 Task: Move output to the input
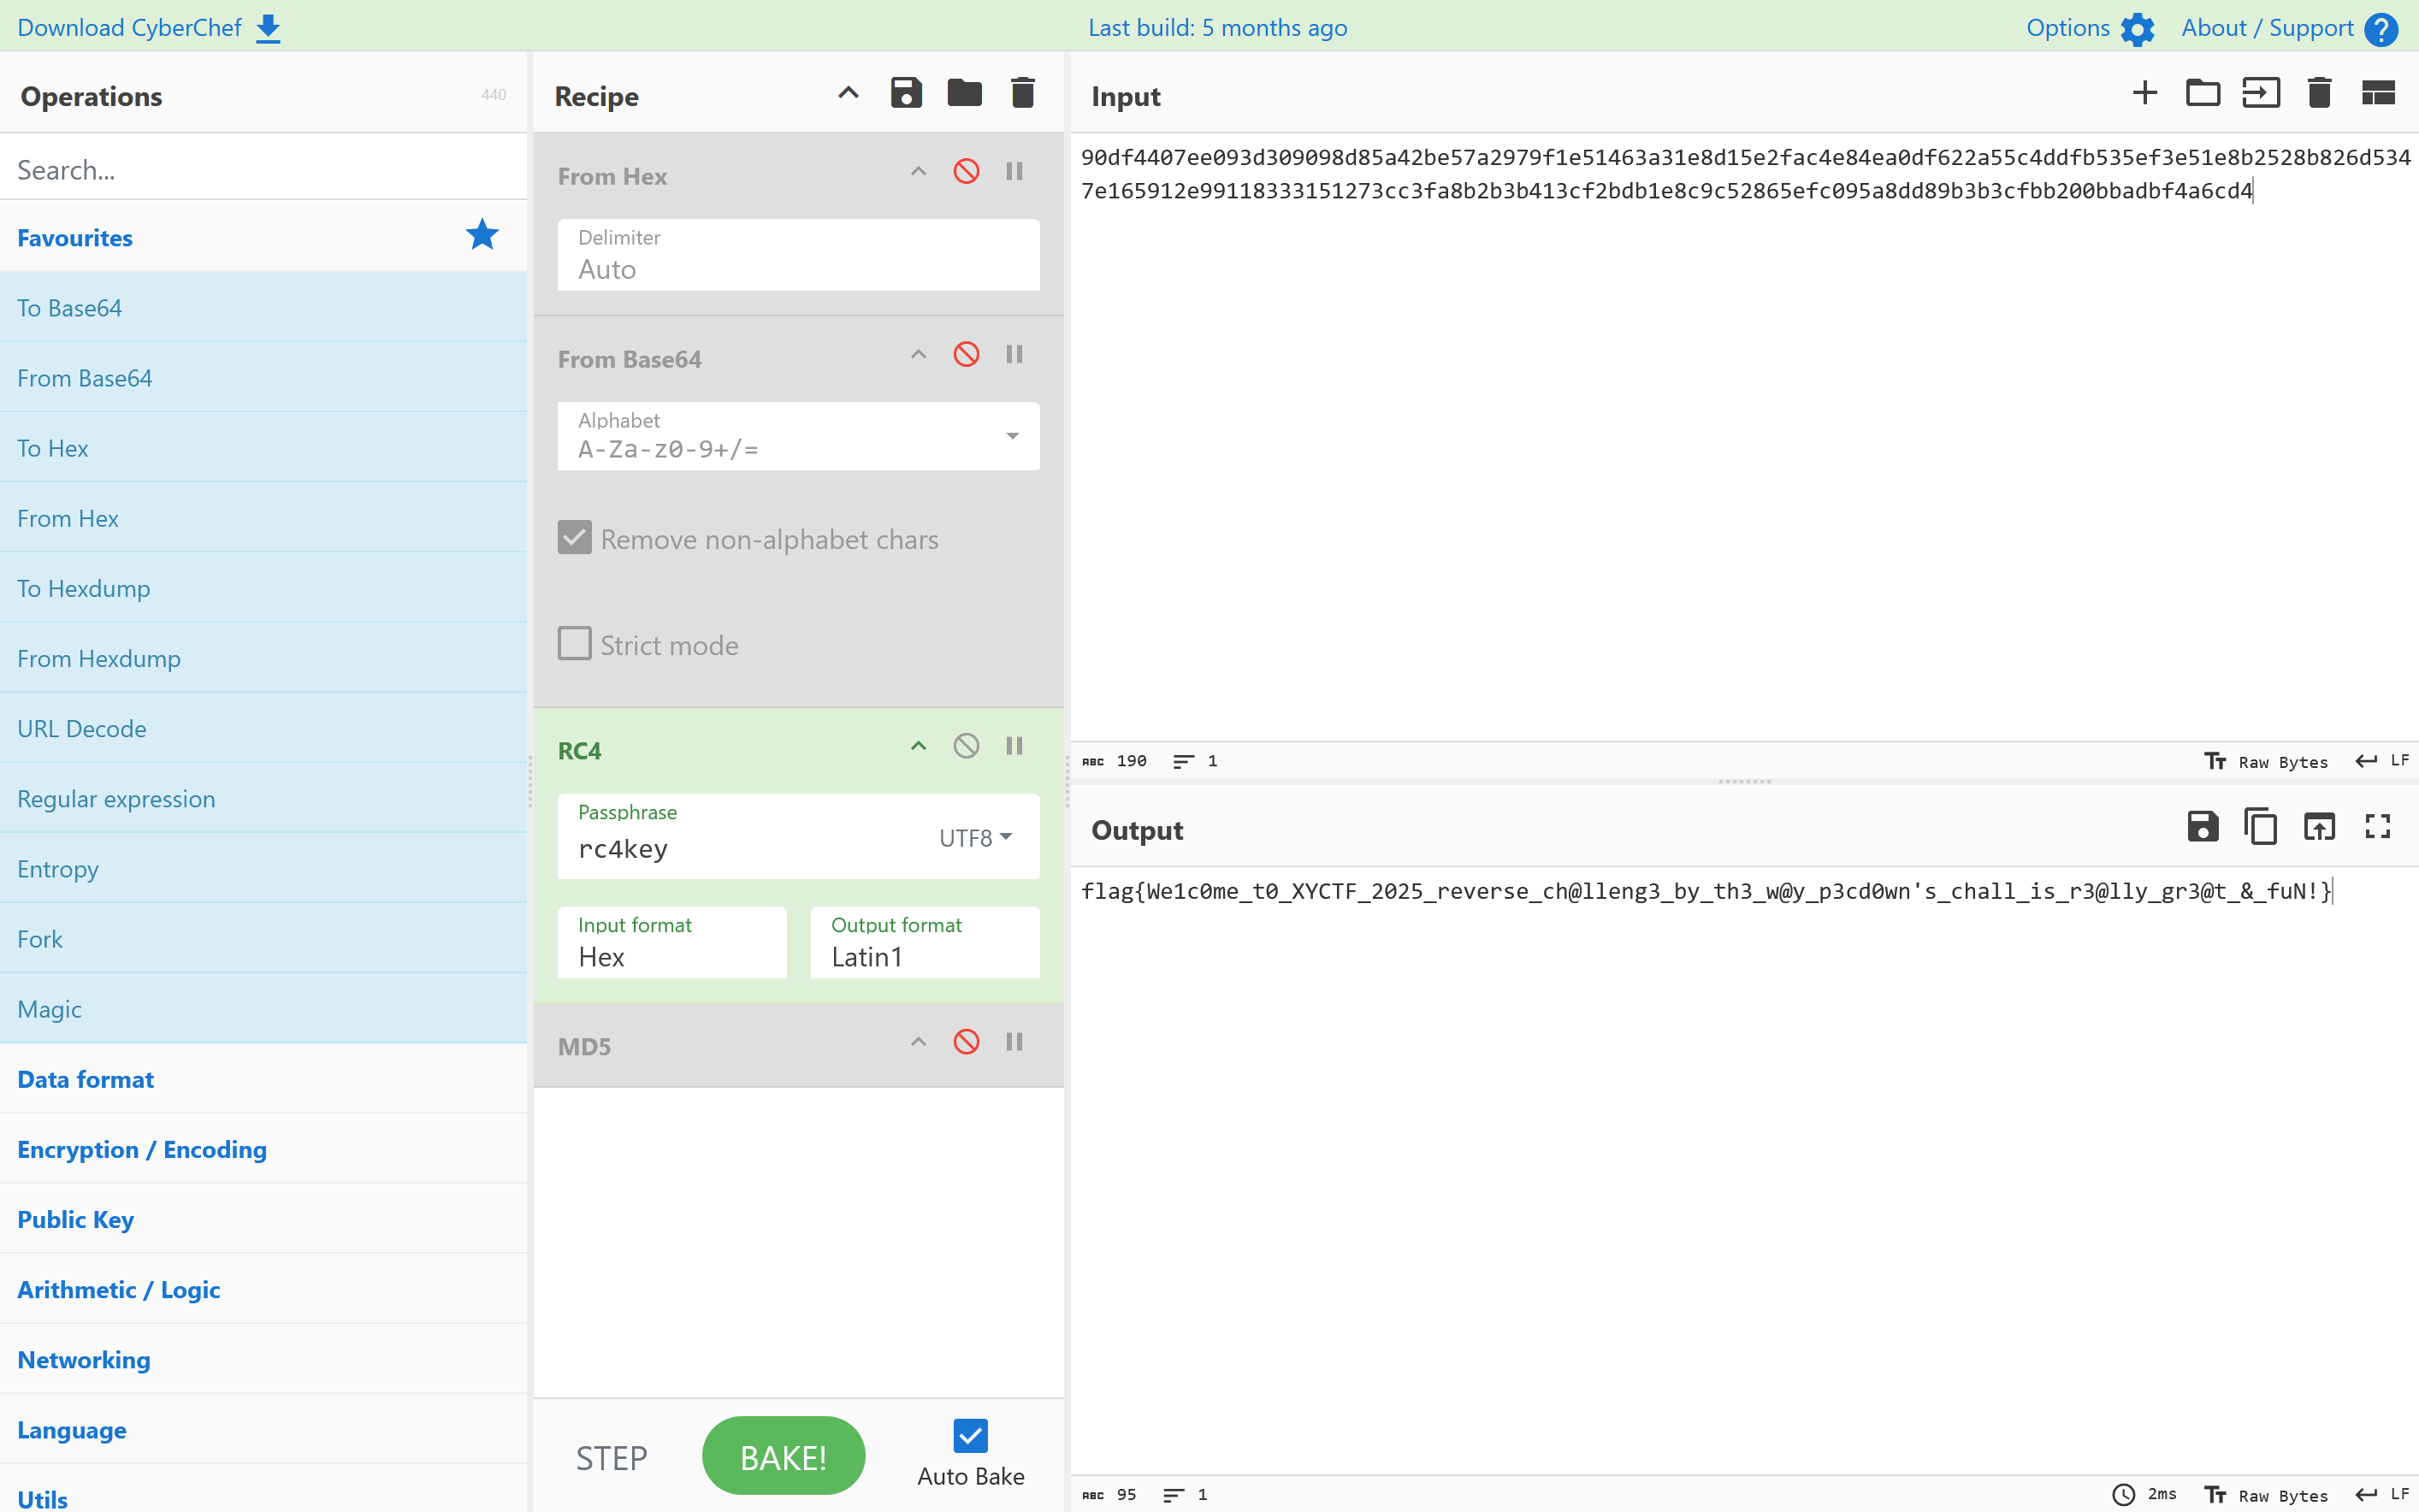pos(2319,827)
